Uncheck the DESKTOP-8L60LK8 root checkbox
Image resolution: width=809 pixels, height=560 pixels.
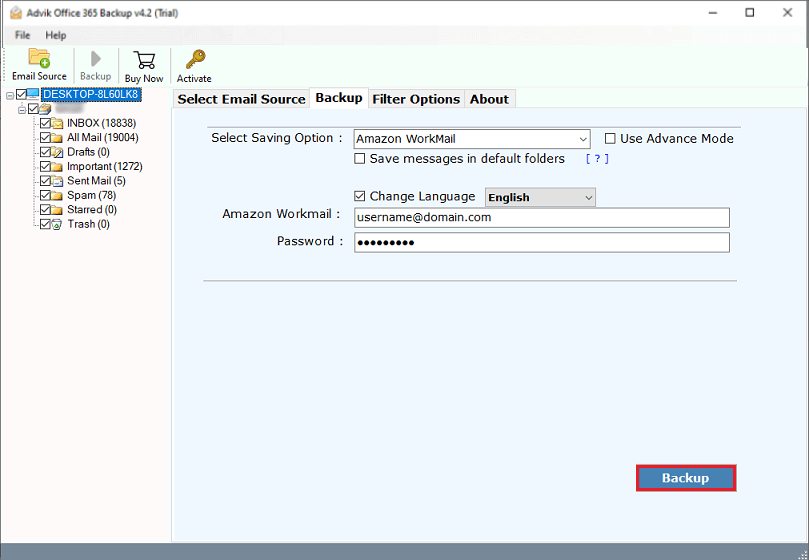point(21,94)
